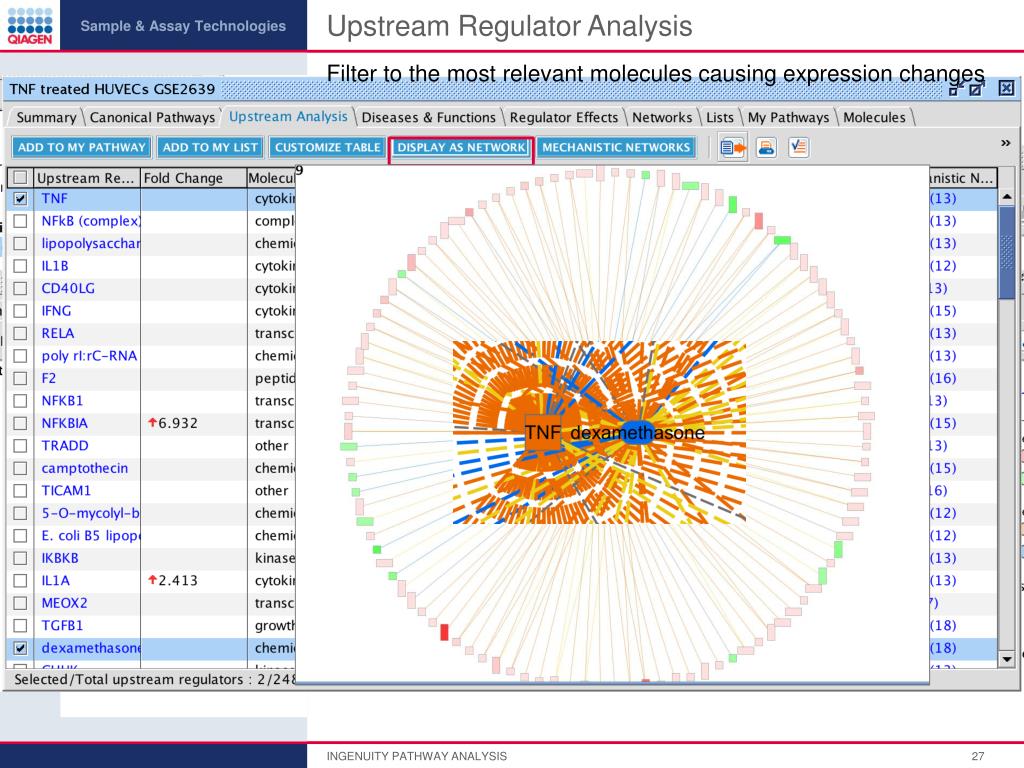1024x768 pixels.
Task: Select the orange TNF node in network
Action: (543, 432)
